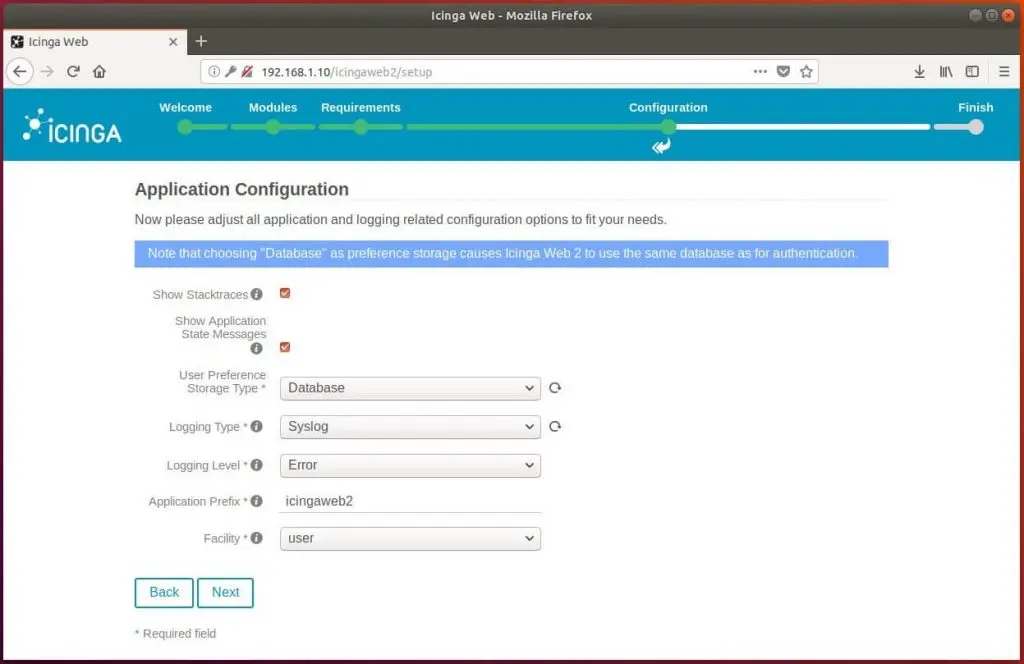
Task: Toggle the Firefox sidebar
Action: coord(972,72)
